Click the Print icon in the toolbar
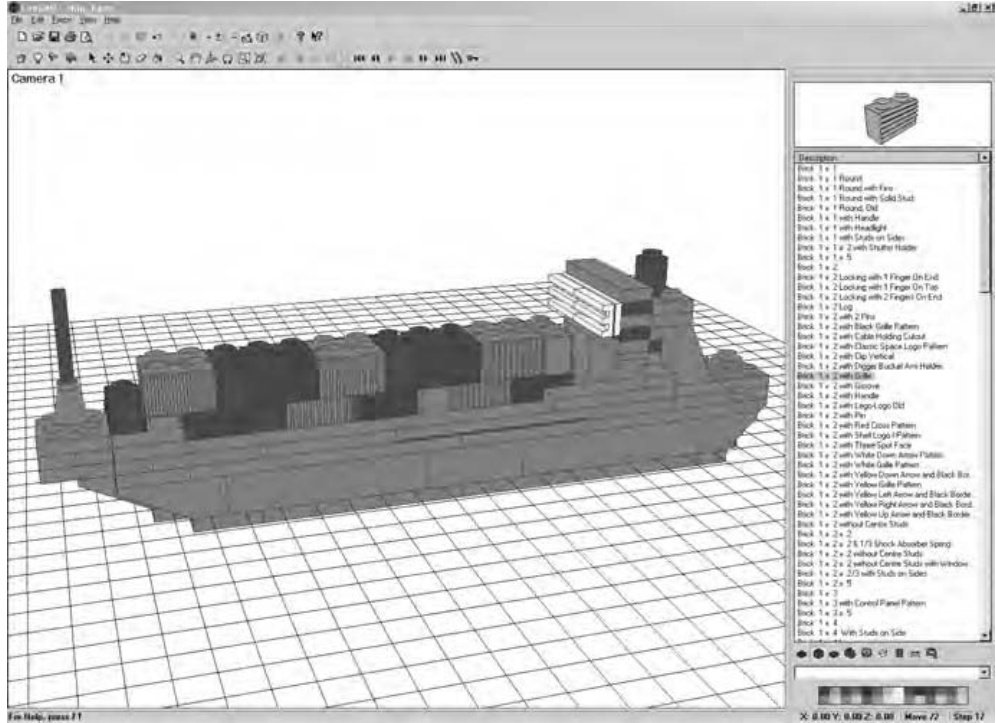Image resolution: width=996 pixels, height=723 pixels. [70, 37]
